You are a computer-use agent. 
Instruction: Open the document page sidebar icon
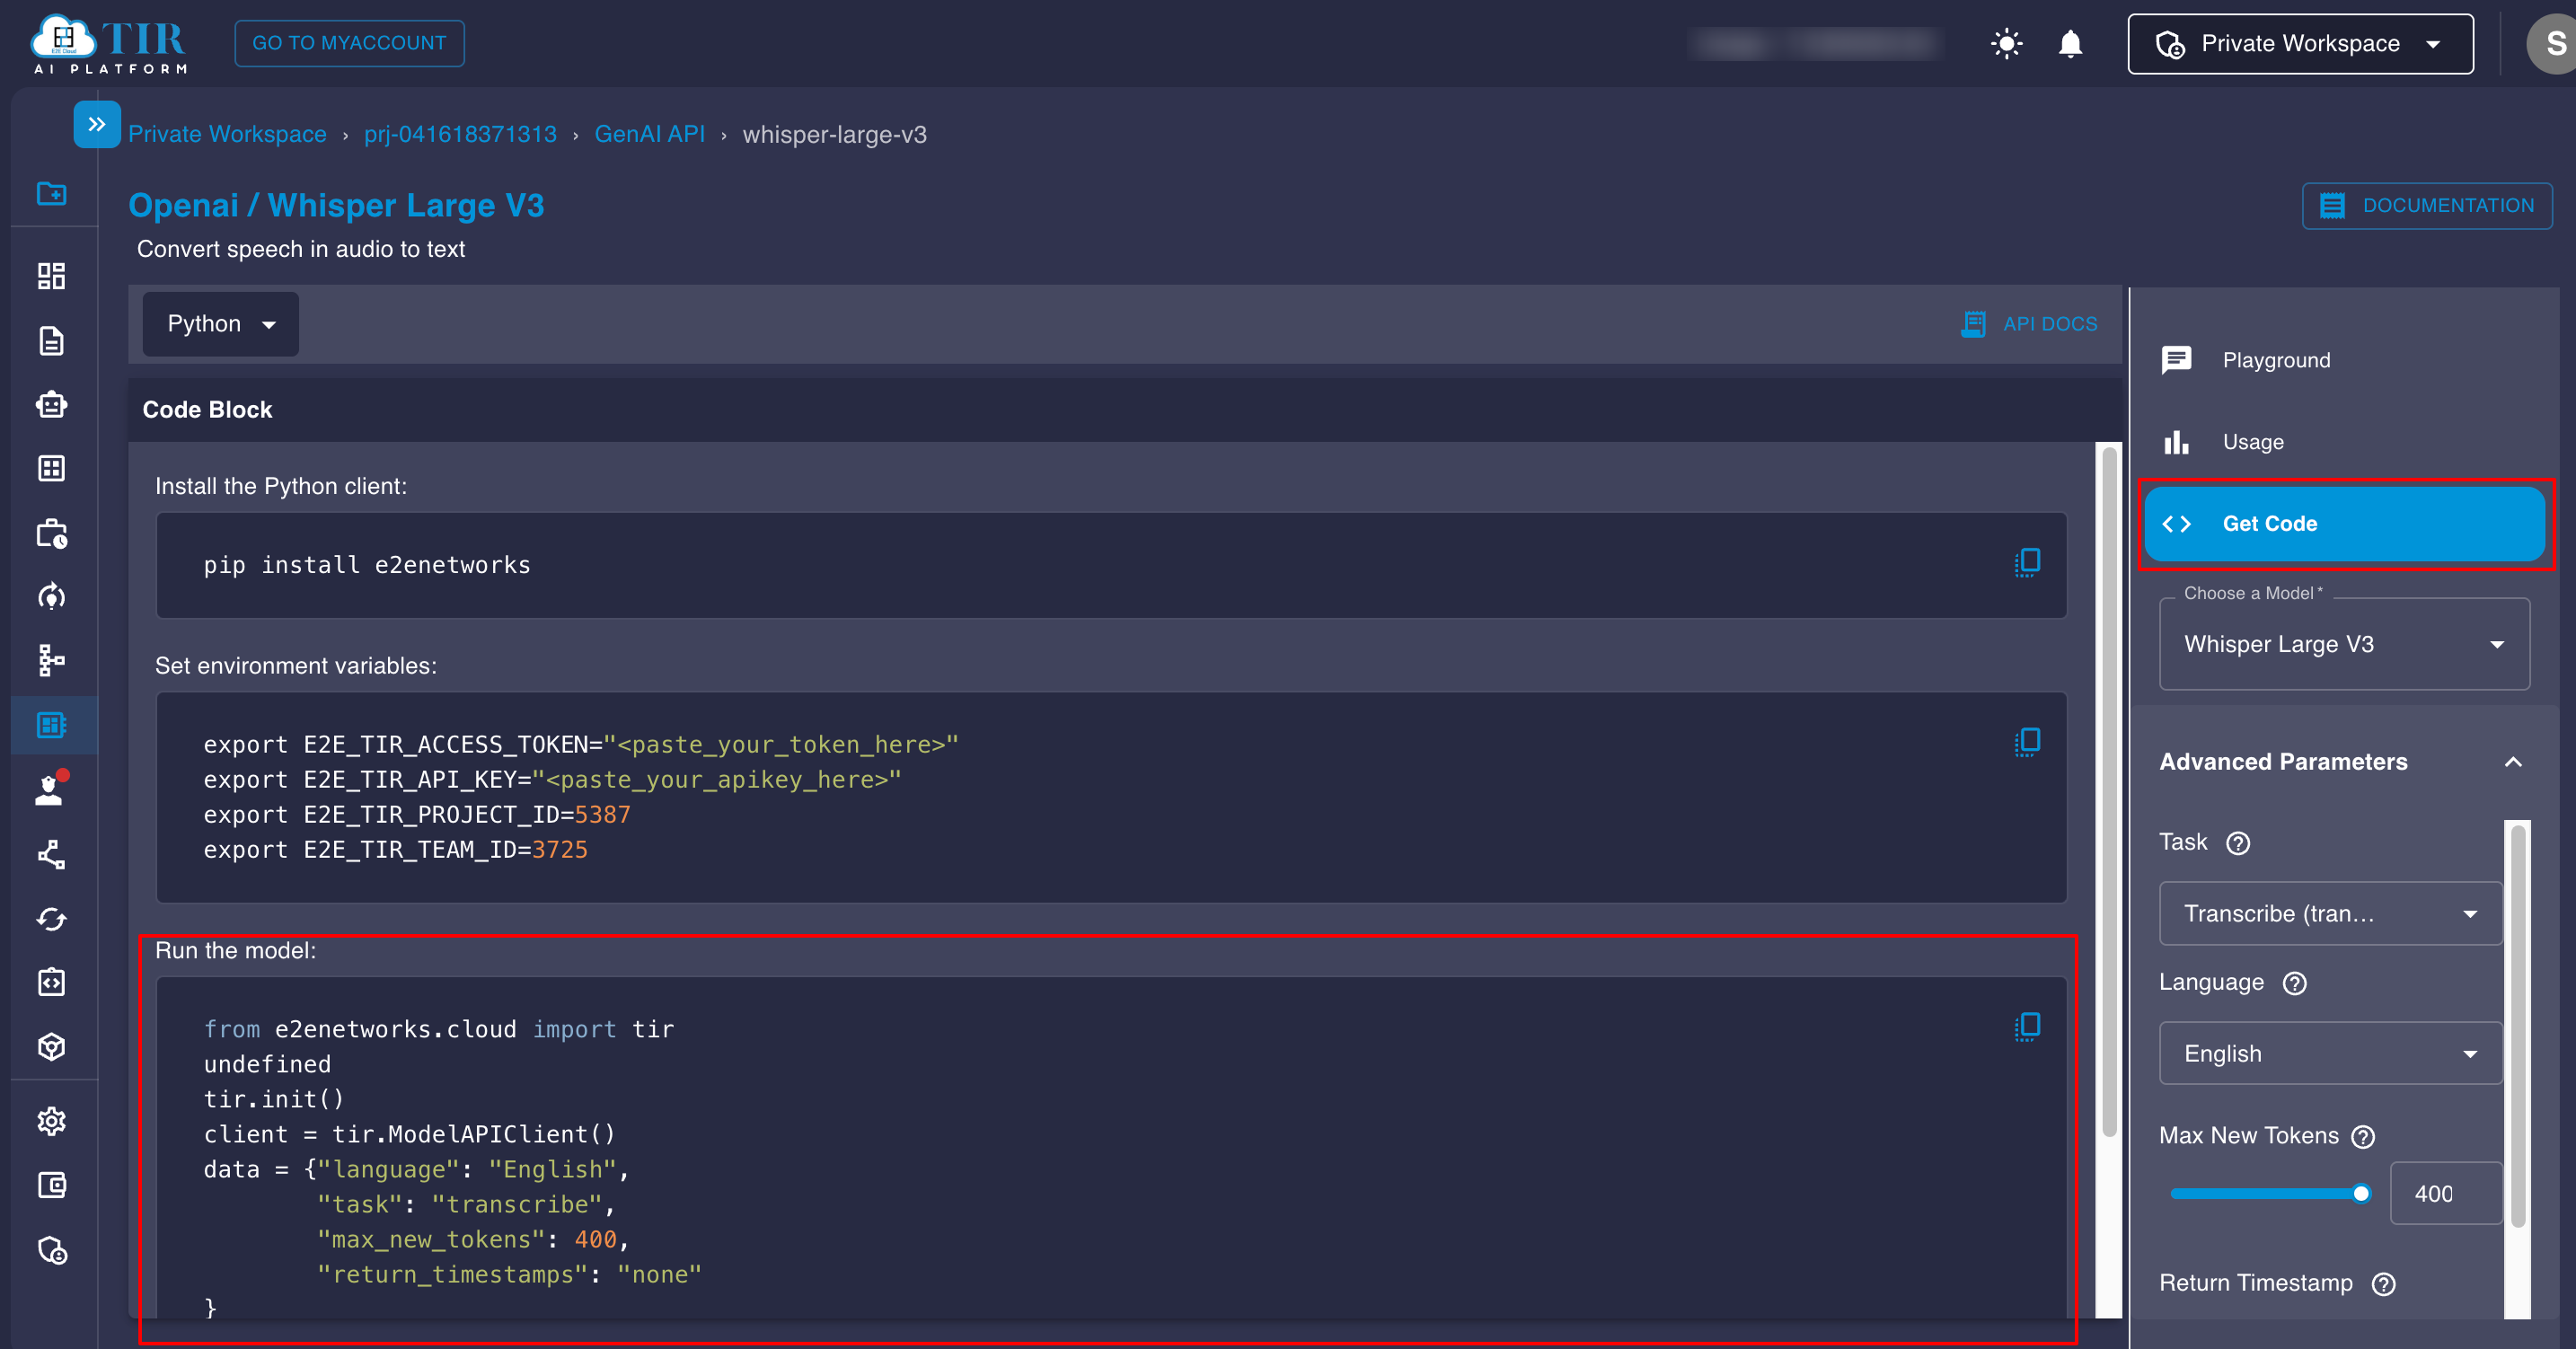pos(51,341)
